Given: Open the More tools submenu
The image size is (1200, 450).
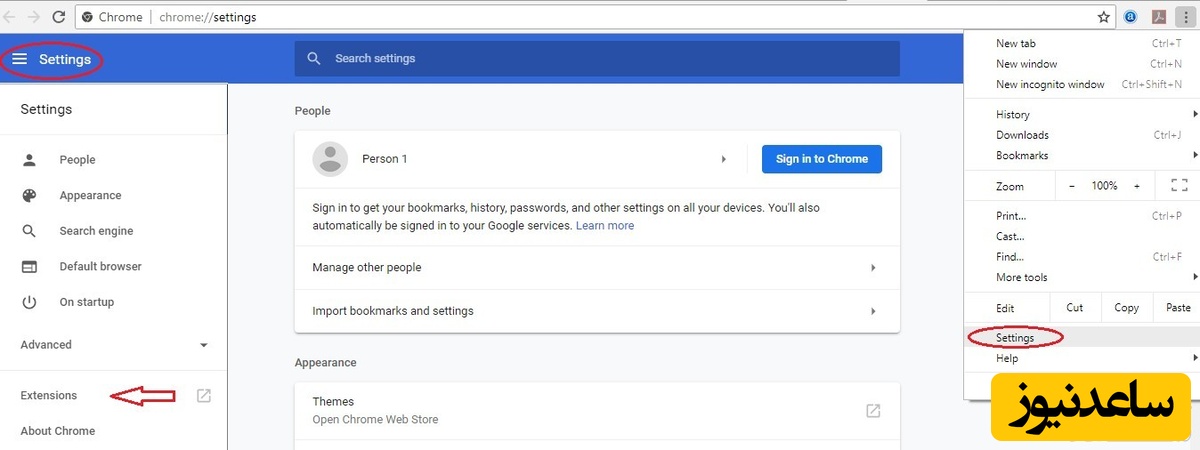Looking at the screenshot, I should click(1022, 277).
